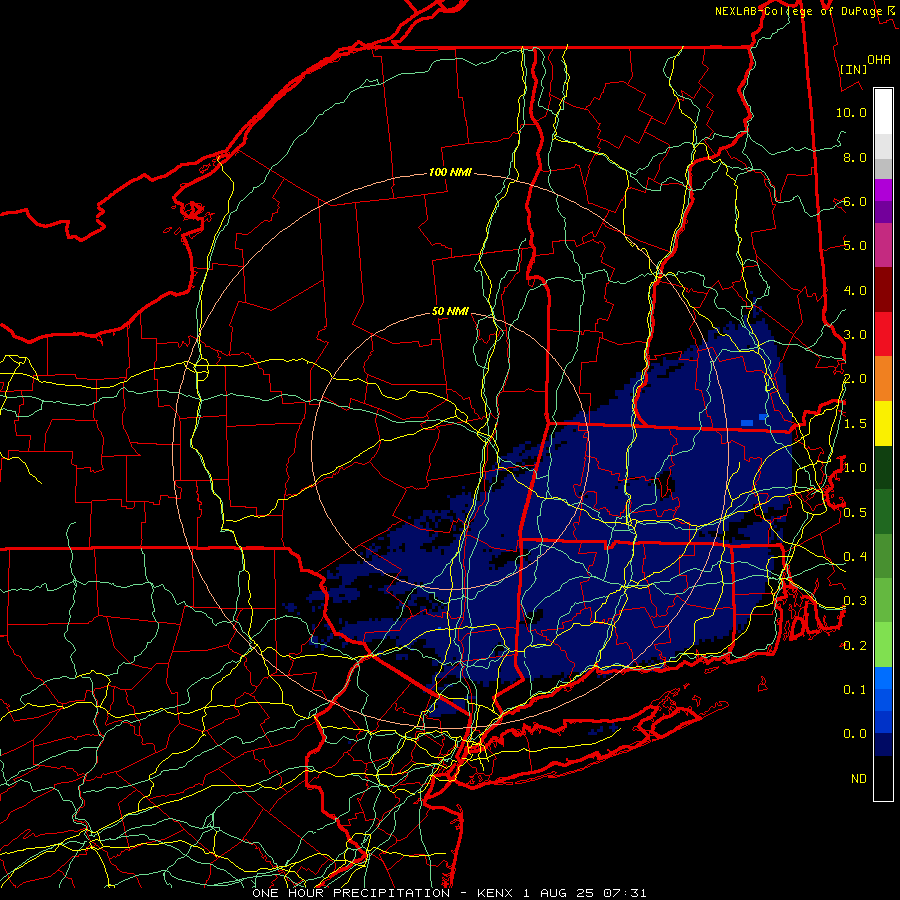Click the 8.0 legend value

point(855,157)
